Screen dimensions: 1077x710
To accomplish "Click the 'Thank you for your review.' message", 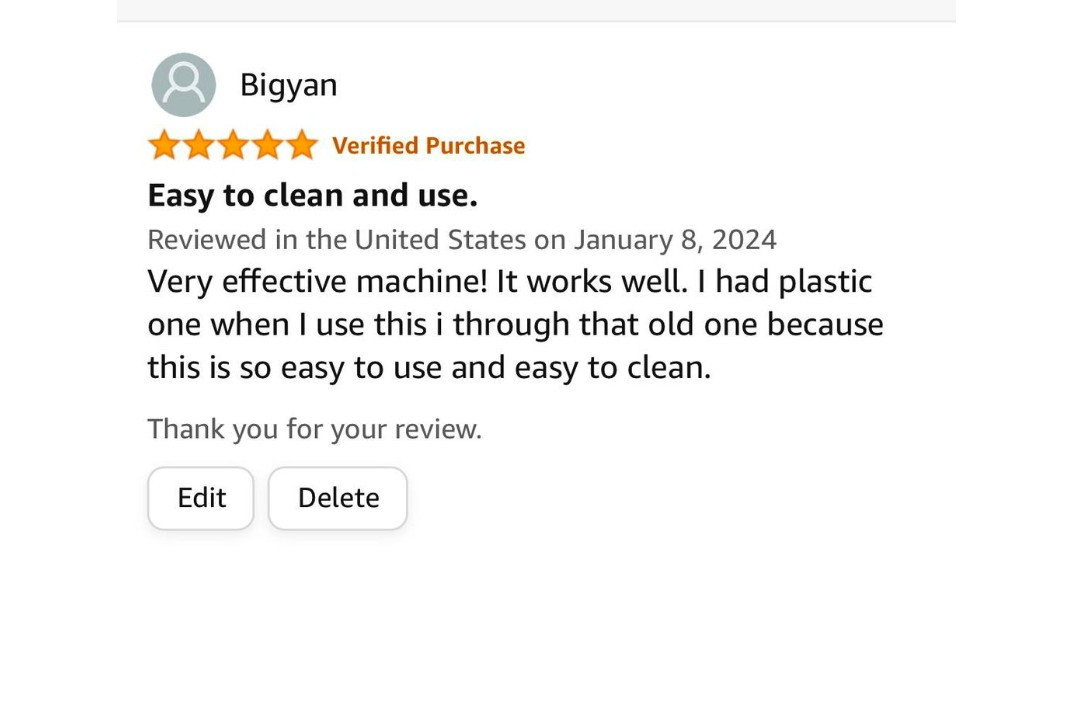I will [x=314, y=429].
